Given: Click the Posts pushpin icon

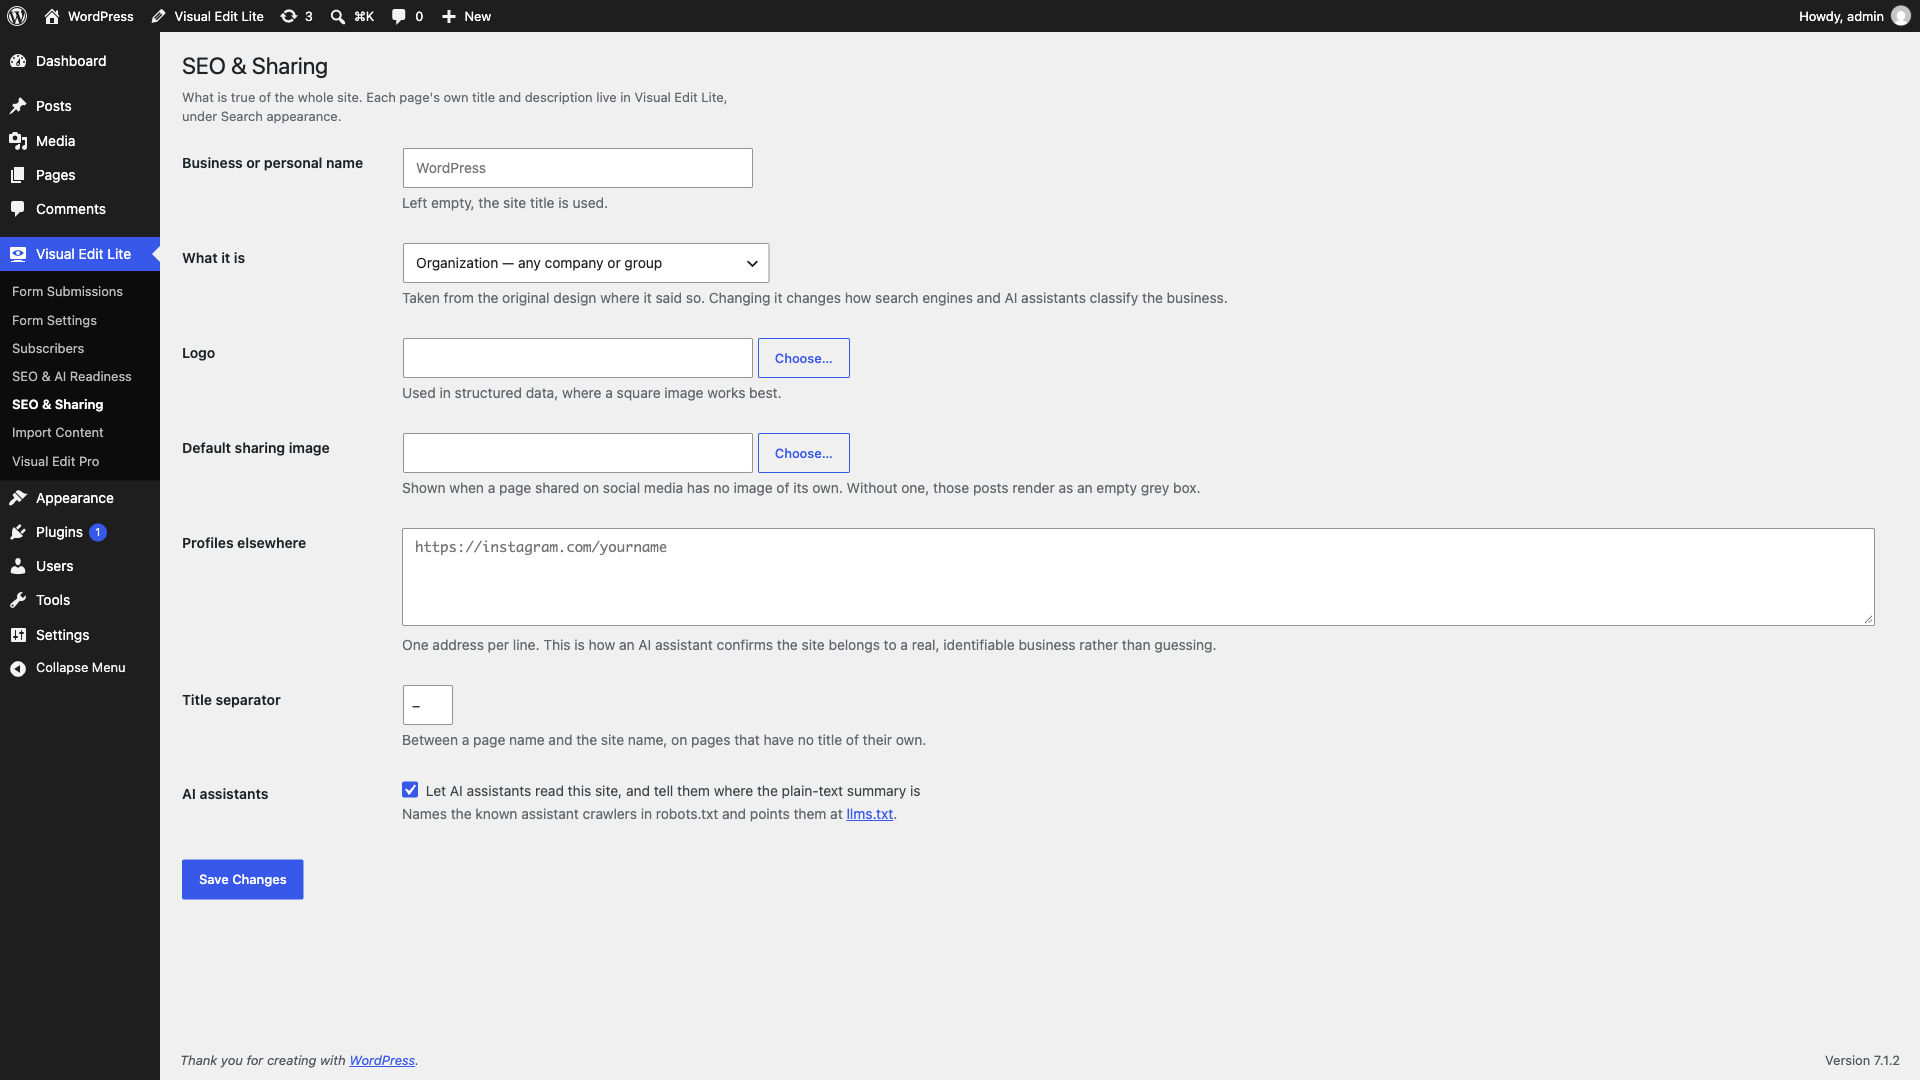Looking at the screenshot, I should click(18, 106).
